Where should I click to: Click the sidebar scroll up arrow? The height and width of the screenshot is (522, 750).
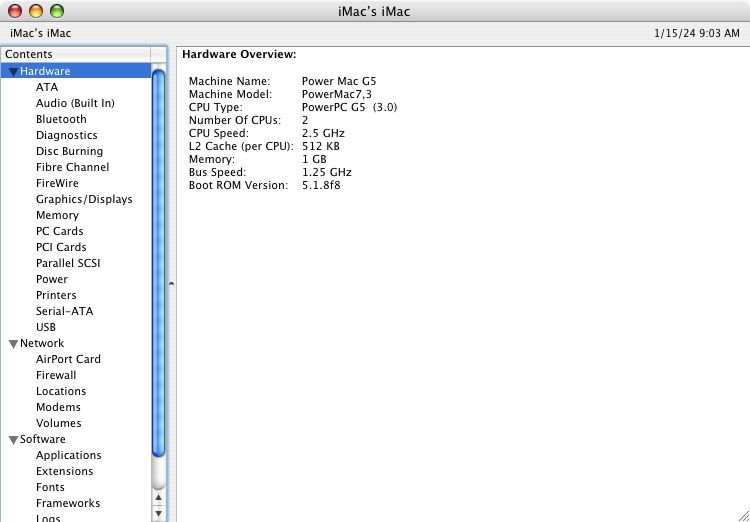(158, 496)
